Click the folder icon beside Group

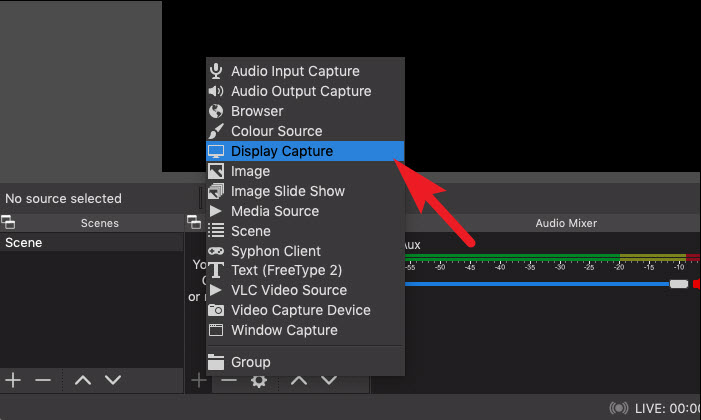pos(216,362)
